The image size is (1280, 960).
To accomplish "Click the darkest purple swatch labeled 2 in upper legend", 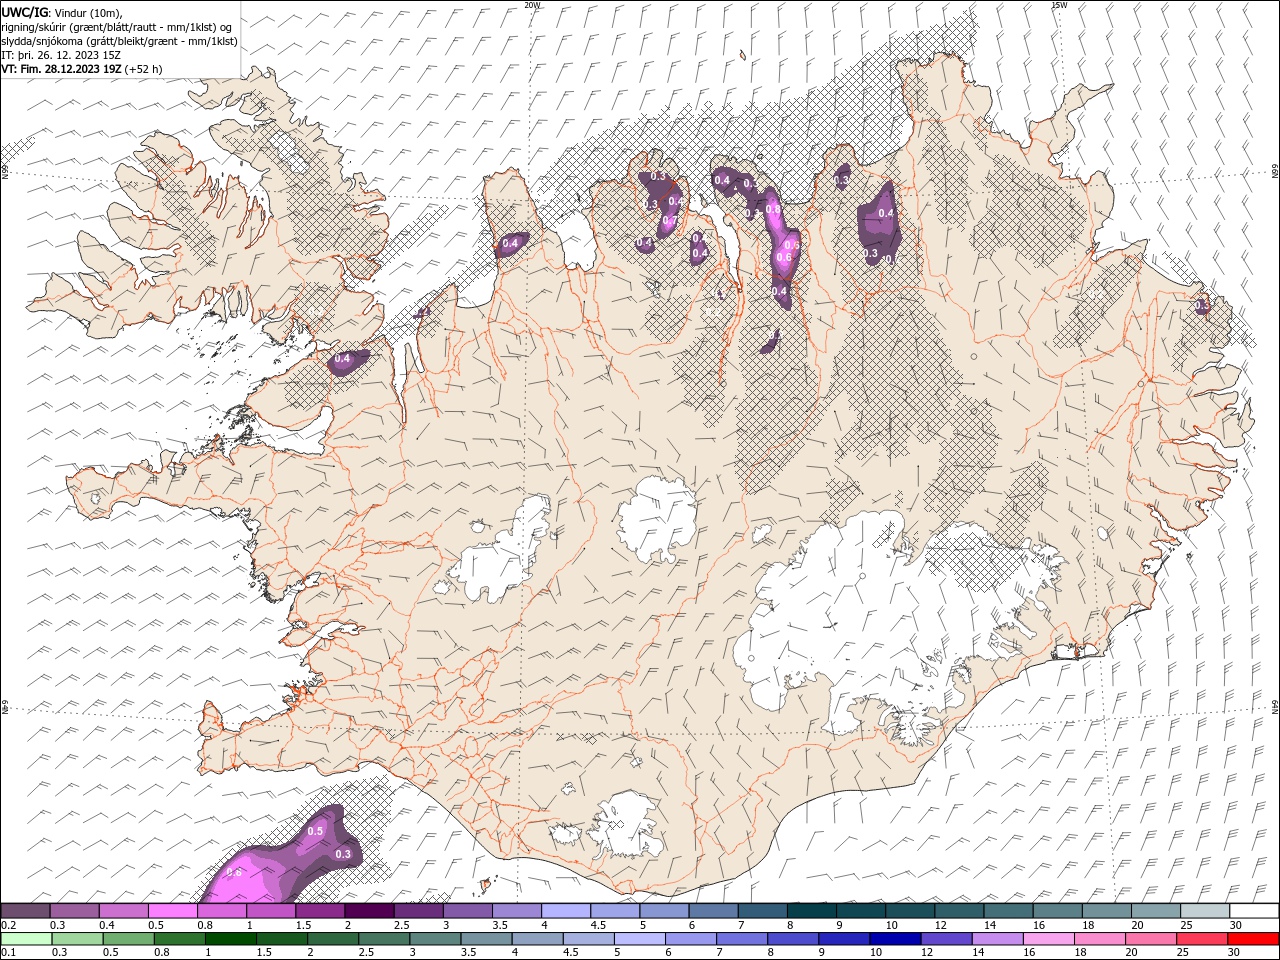I will click(x=369, y=910).
